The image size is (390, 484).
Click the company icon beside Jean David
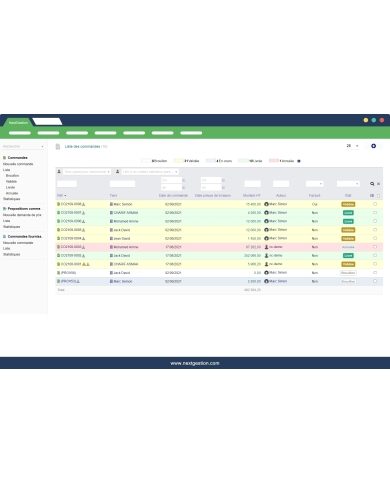click(111, 239)
